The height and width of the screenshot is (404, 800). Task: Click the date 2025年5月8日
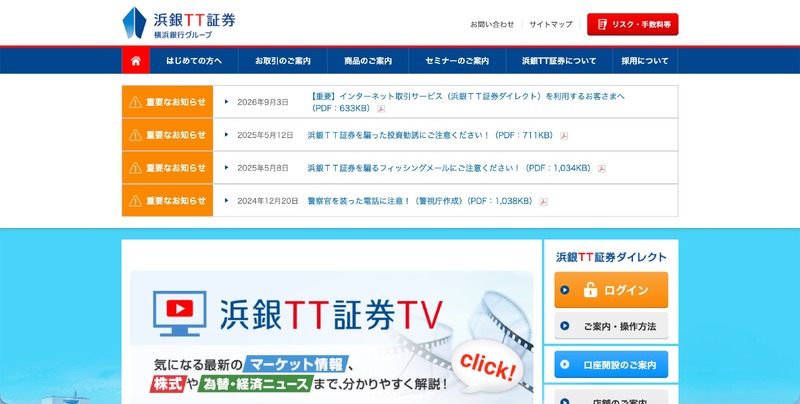click(263, 168)
